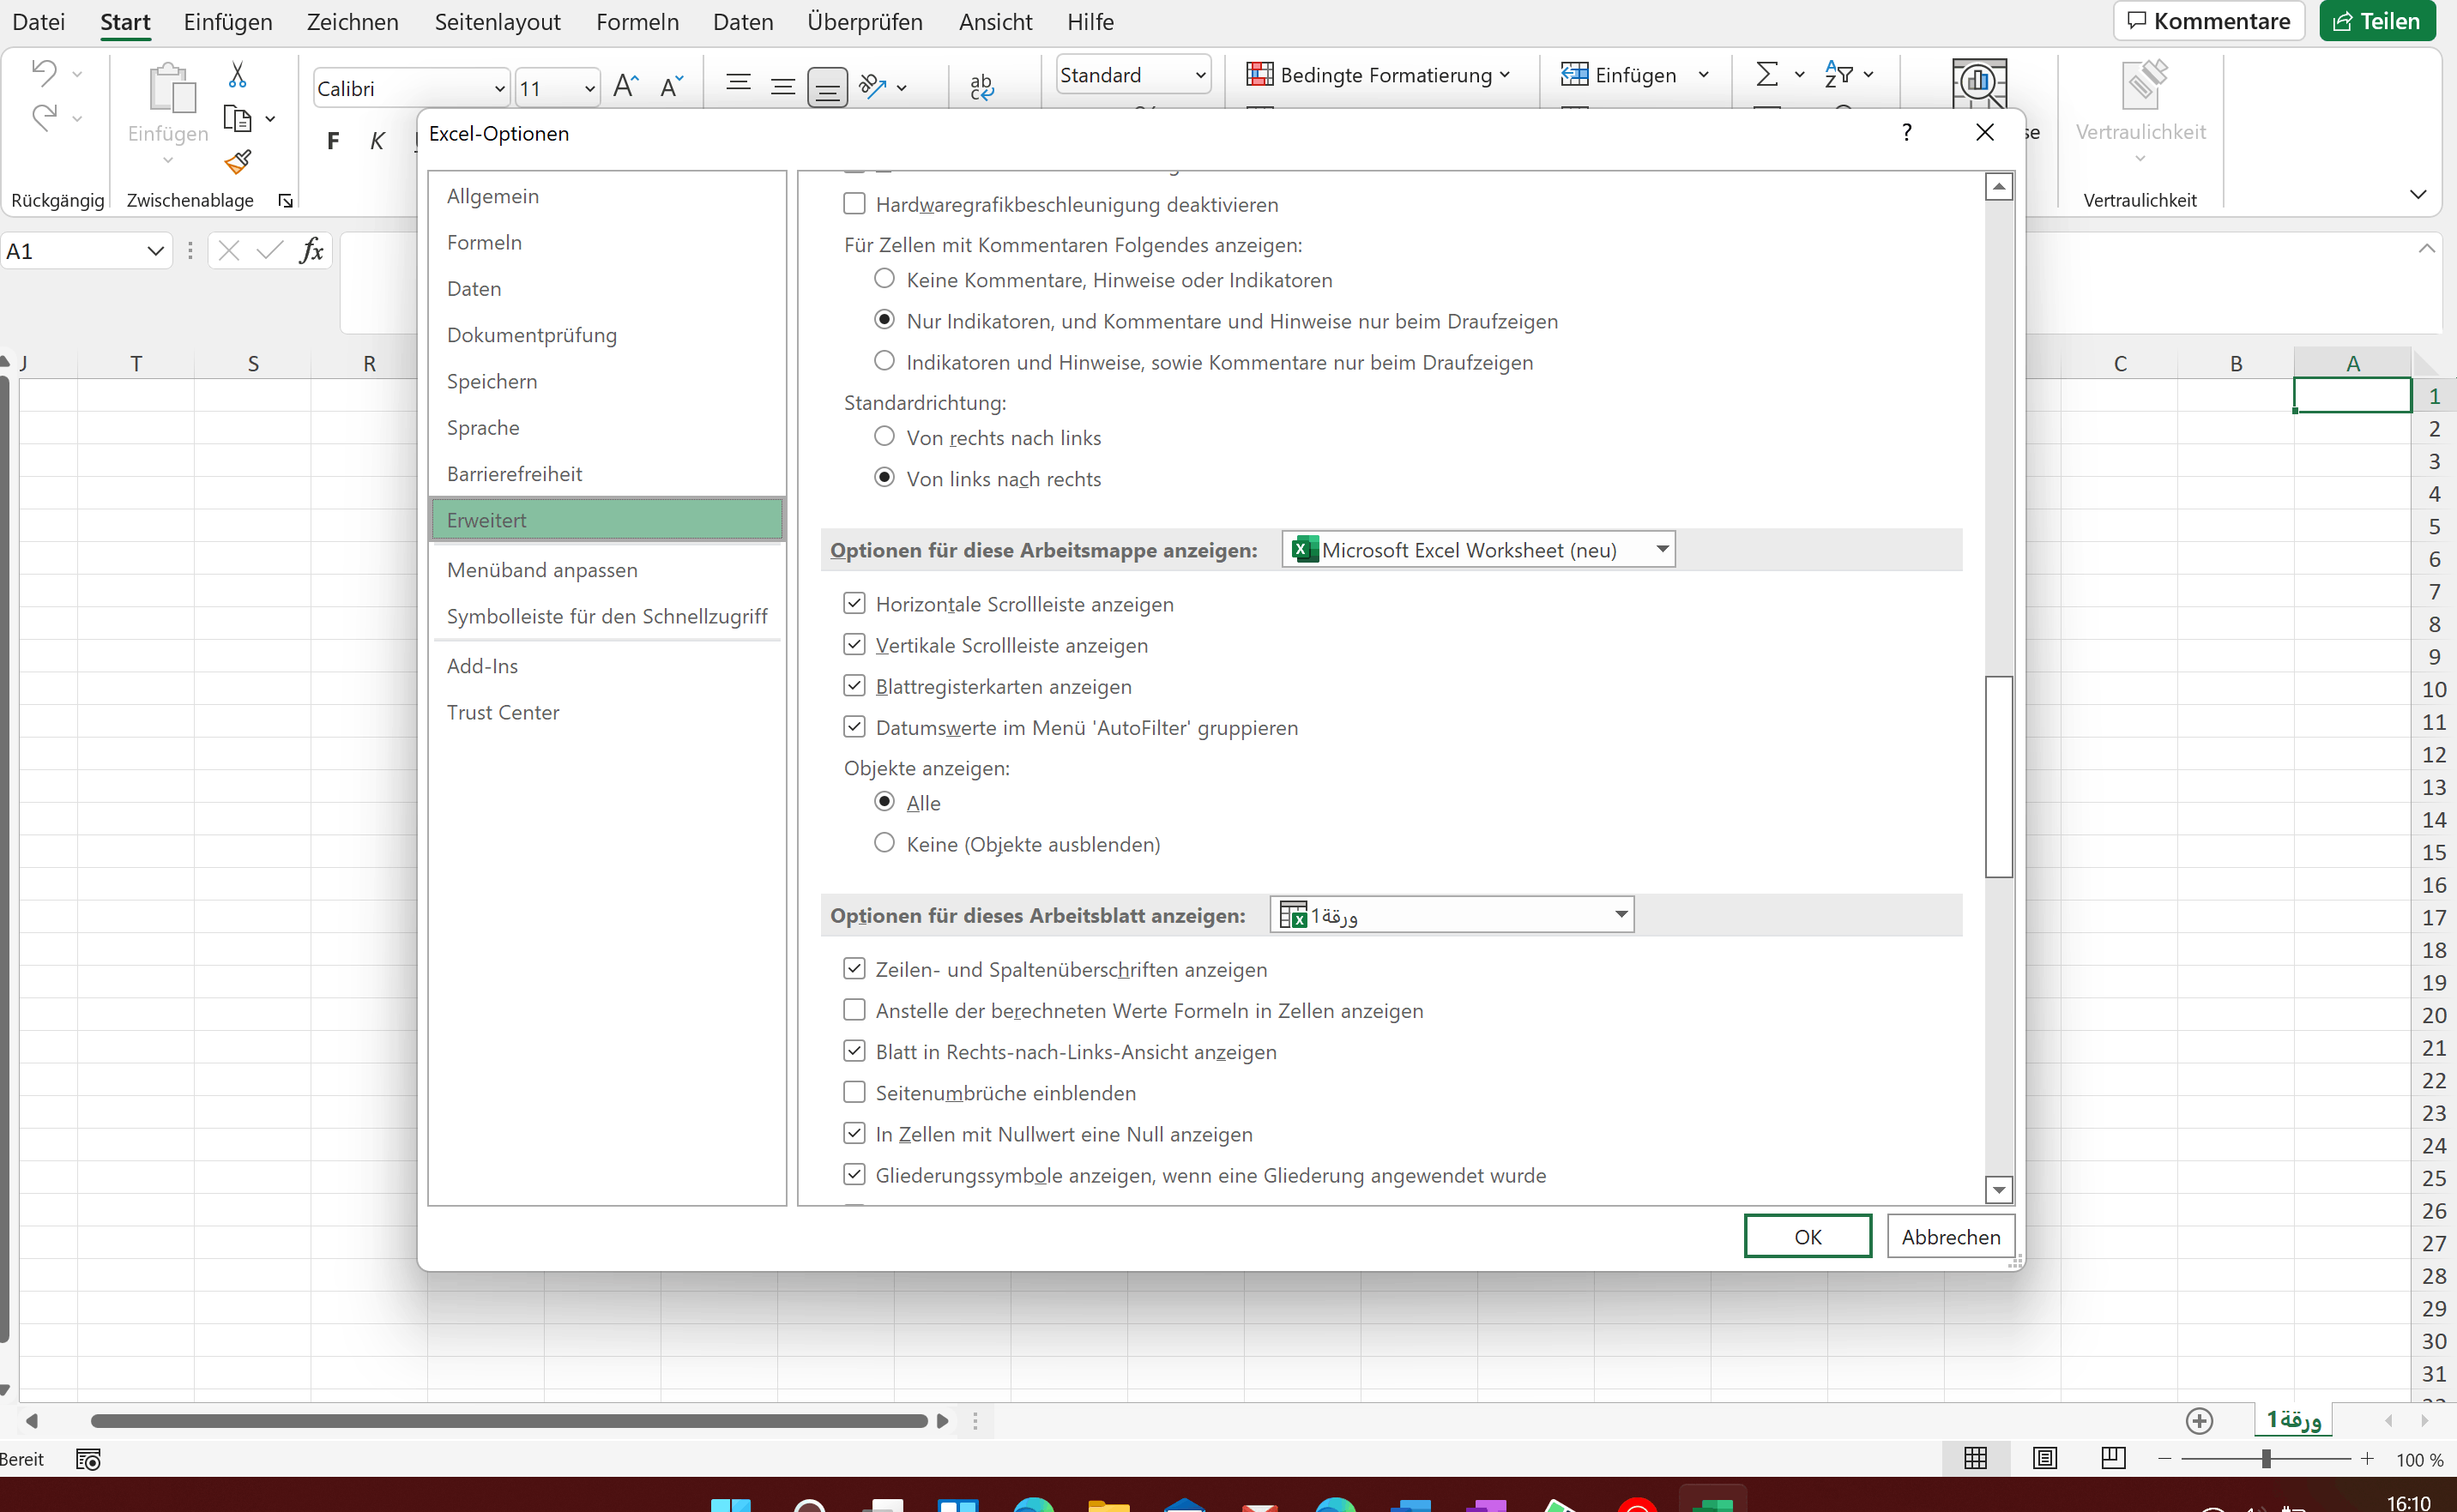The width and height of the screenshot is (2457, 1512).
Task: Open the Arbeitsmappe selection dropdown
Action: (x=1661, y=549)
